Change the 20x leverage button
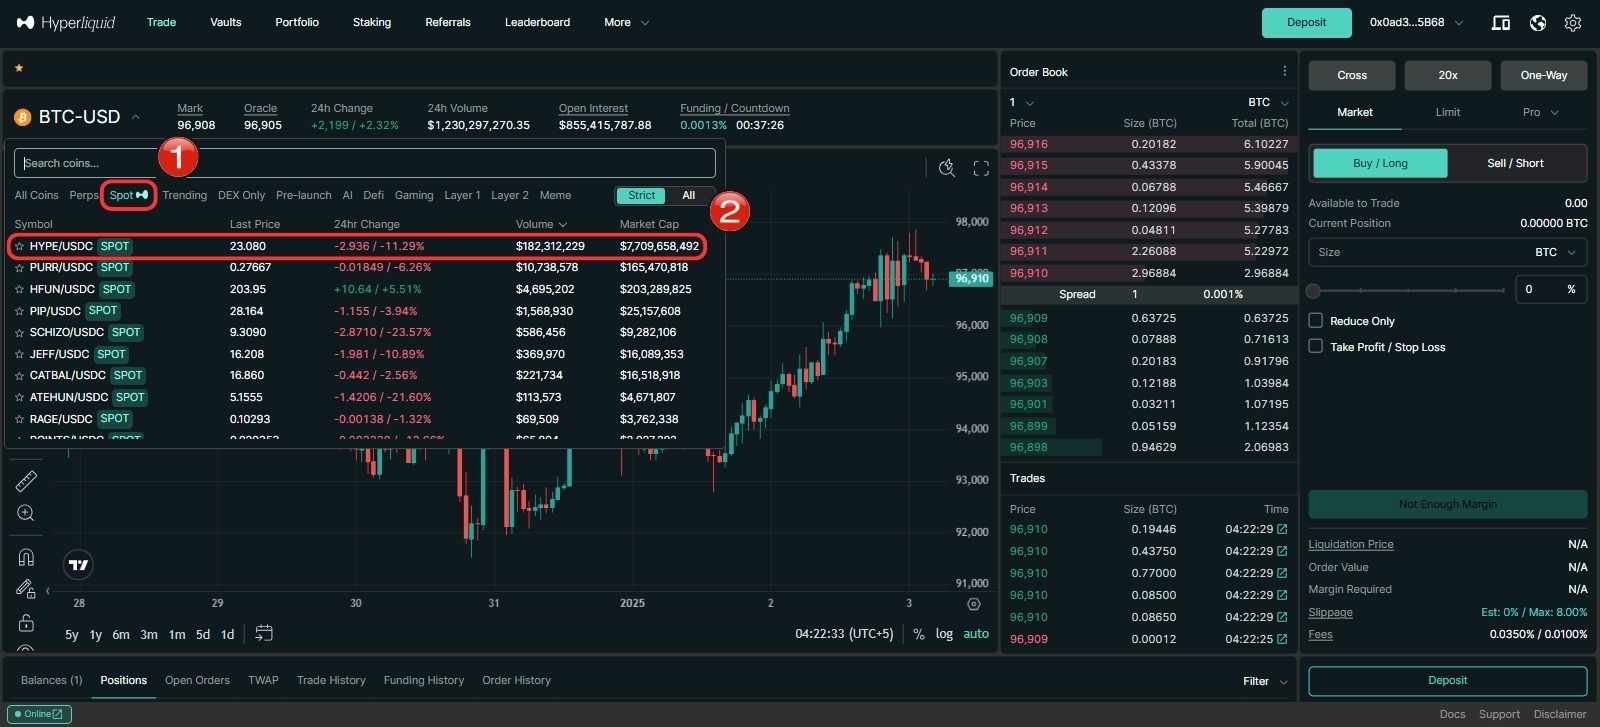The image size is (1600, 727). point(1448,75)
